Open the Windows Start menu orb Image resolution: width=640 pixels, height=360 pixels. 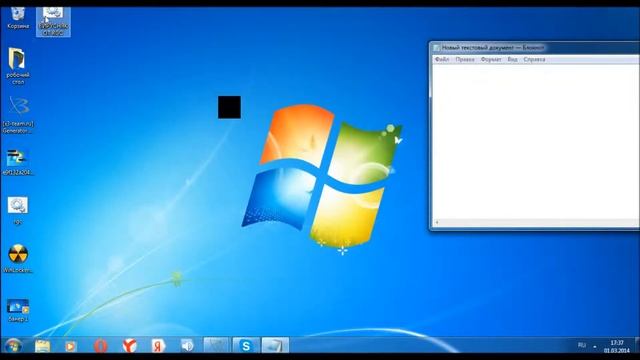[x=13, y=346]
